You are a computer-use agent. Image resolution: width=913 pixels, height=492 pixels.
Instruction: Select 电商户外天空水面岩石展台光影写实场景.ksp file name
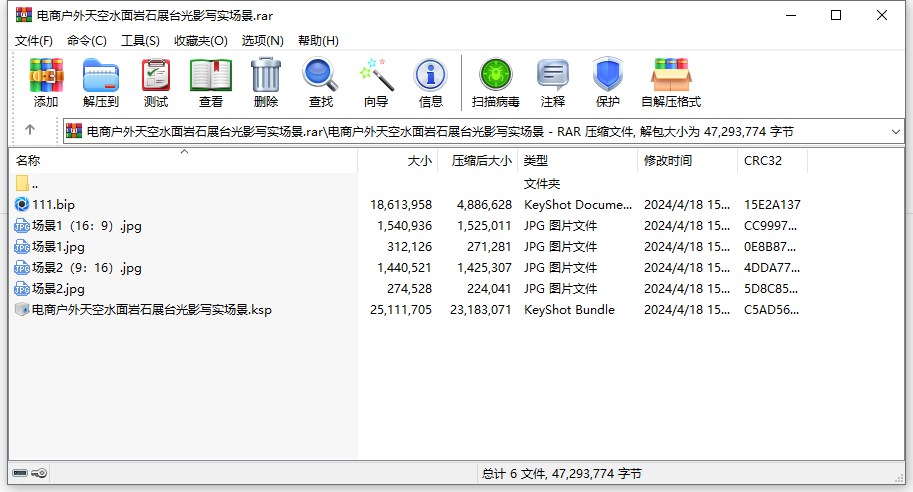151,310
